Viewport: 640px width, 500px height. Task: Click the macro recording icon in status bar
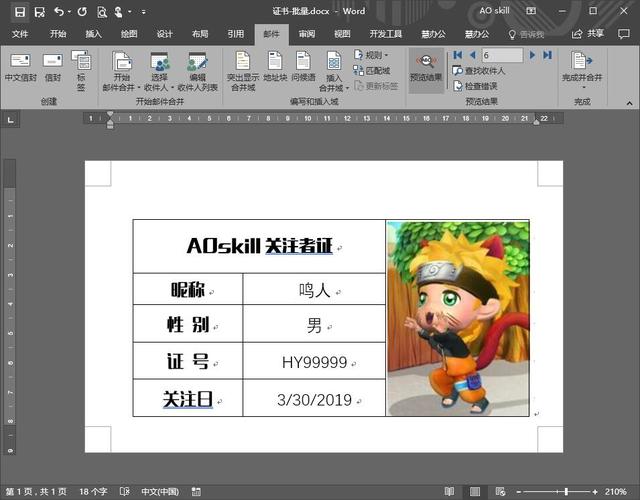(x=196, y=491)
